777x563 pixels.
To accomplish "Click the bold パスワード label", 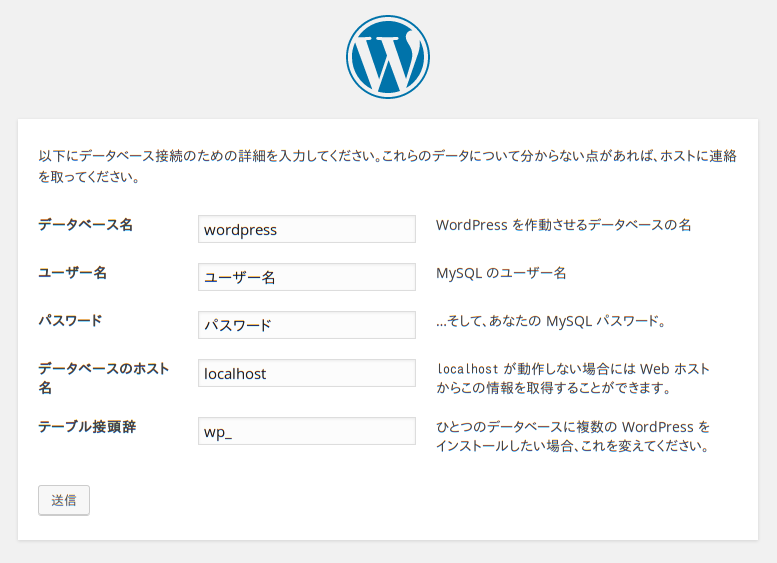I will point(70,321).
